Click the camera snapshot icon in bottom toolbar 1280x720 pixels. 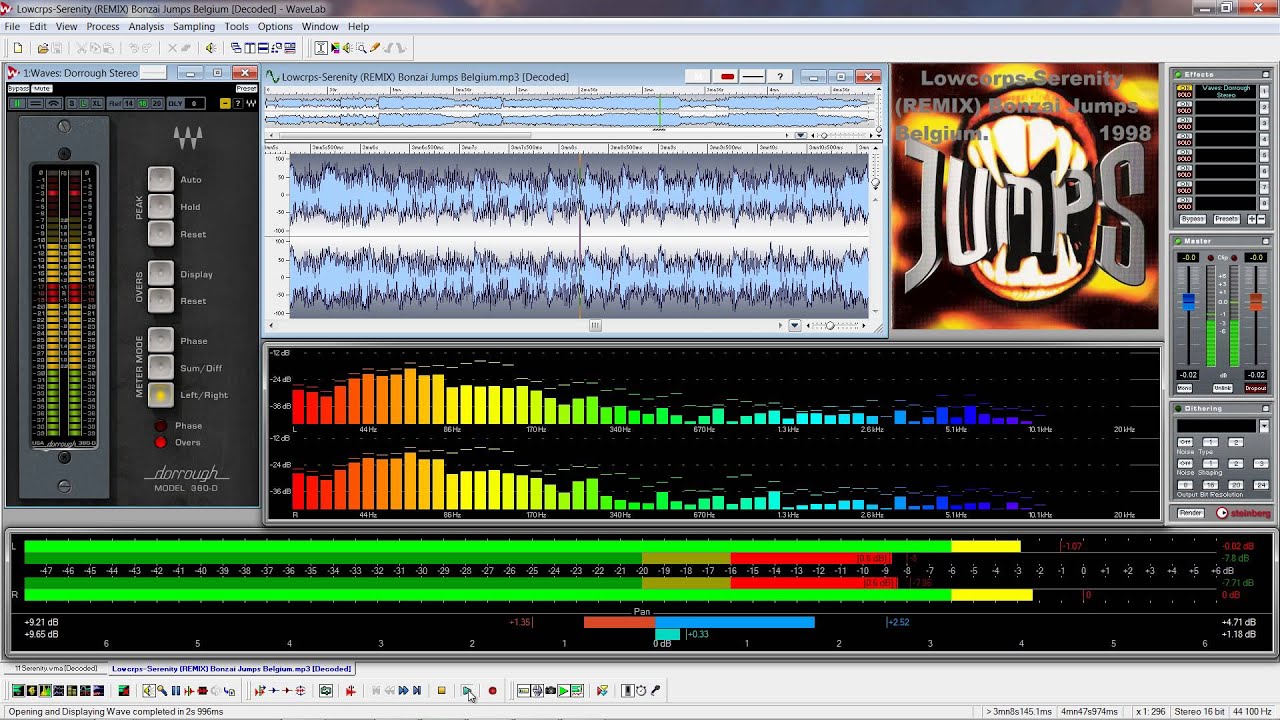551,690
